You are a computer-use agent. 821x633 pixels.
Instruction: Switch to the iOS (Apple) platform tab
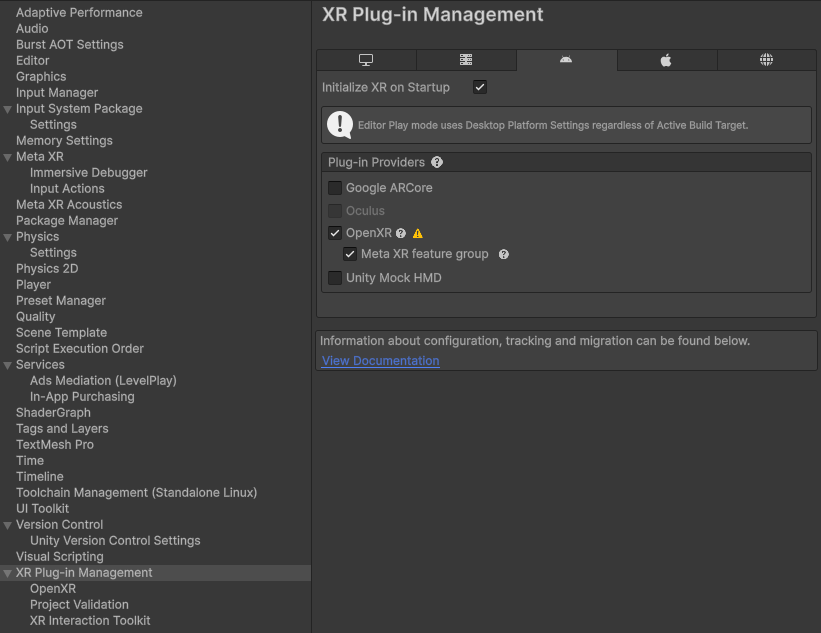pyautogui.click(x=666, y=60)
